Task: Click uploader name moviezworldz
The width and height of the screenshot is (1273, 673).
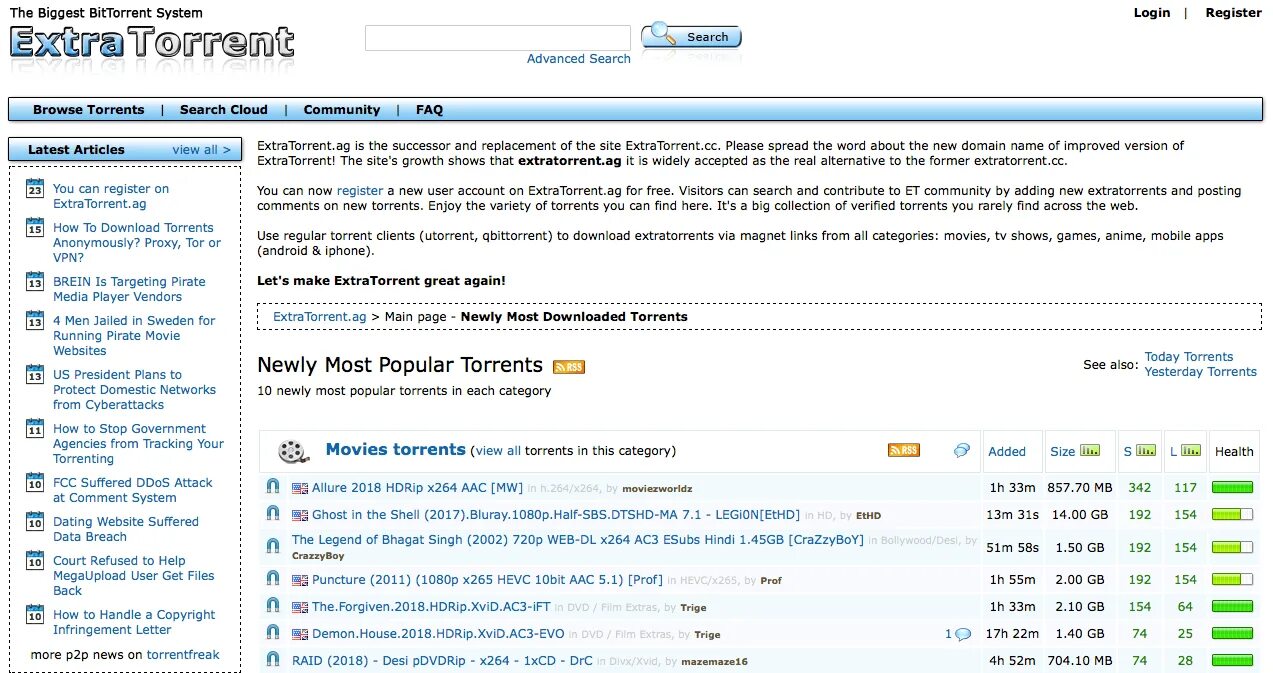Action: (657, 489)
